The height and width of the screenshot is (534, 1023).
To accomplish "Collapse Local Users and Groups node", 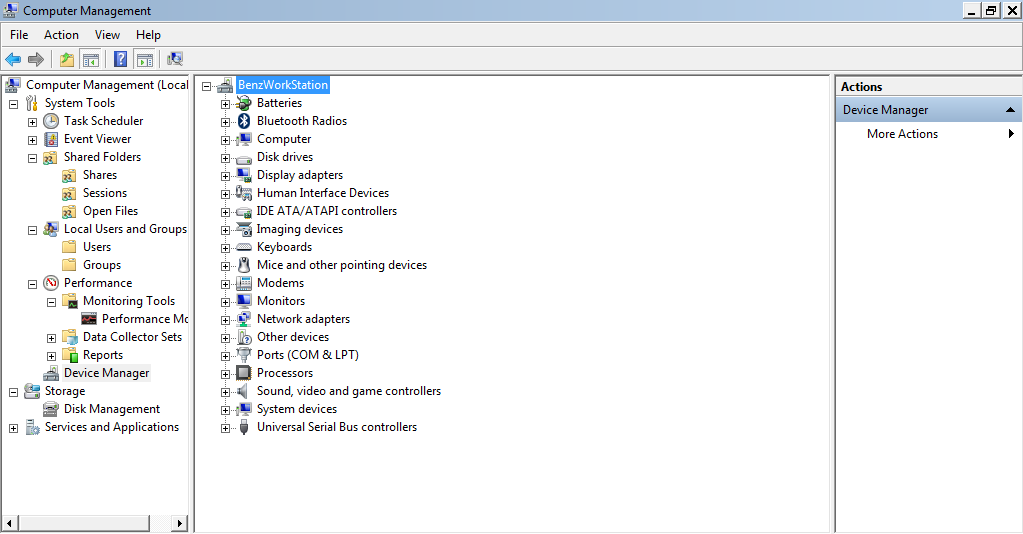I will click(x=32, y=230).
